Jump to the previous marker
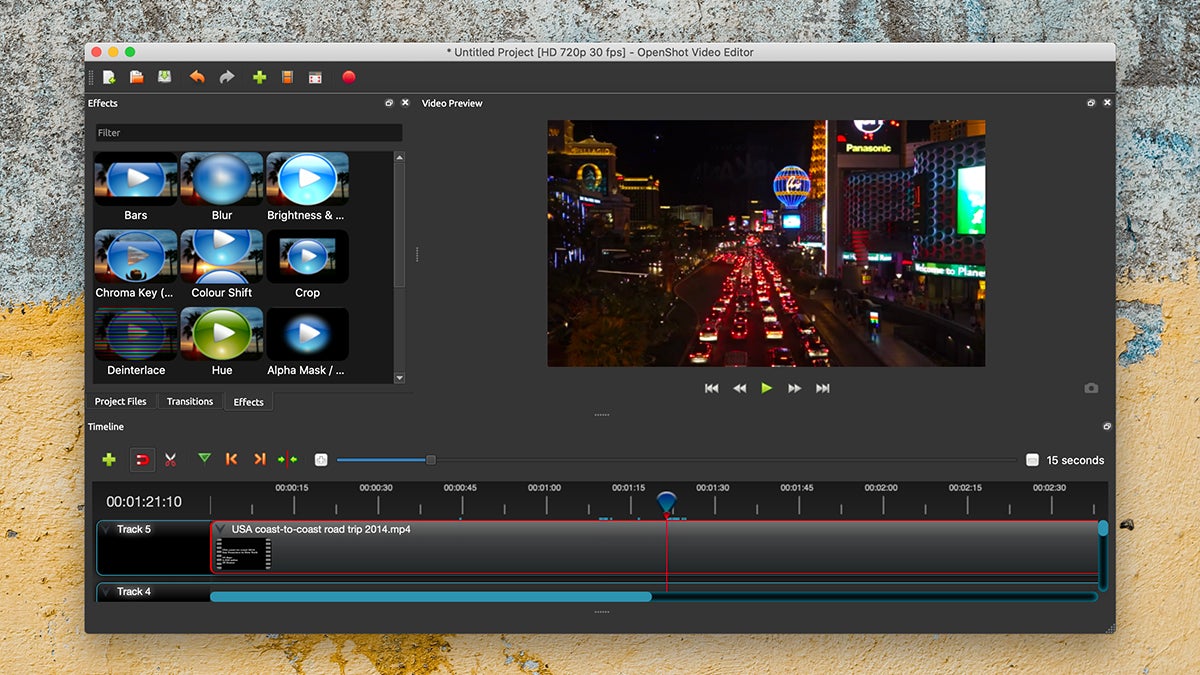The image size is (1200, 675). click(x=232, y=459)
